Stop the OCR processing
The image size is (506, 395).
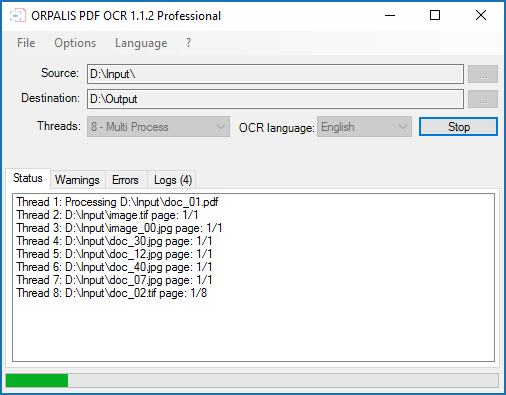(458, 127)
